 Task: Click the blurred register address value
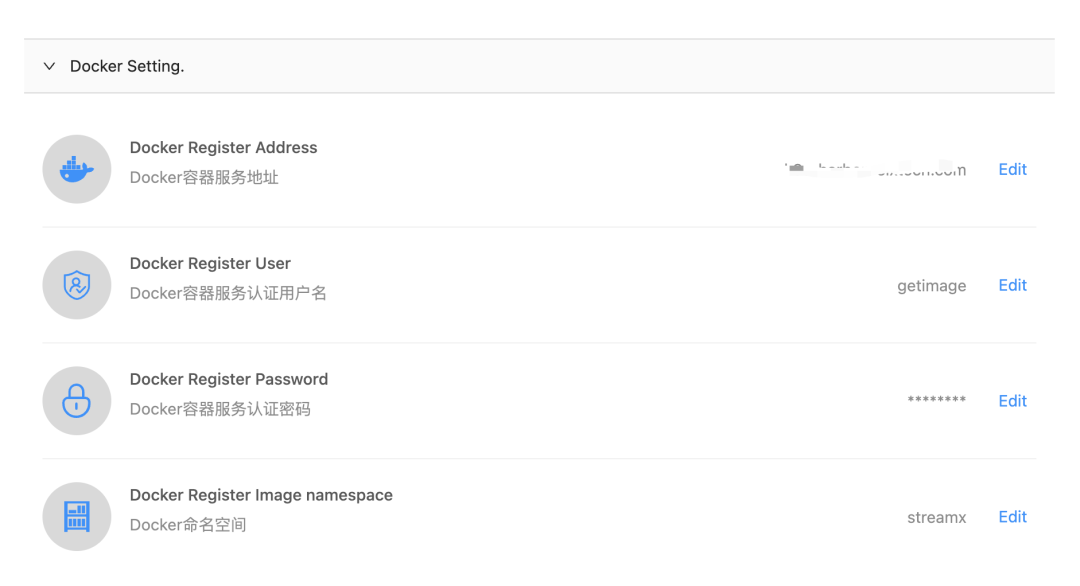point(876,169)
